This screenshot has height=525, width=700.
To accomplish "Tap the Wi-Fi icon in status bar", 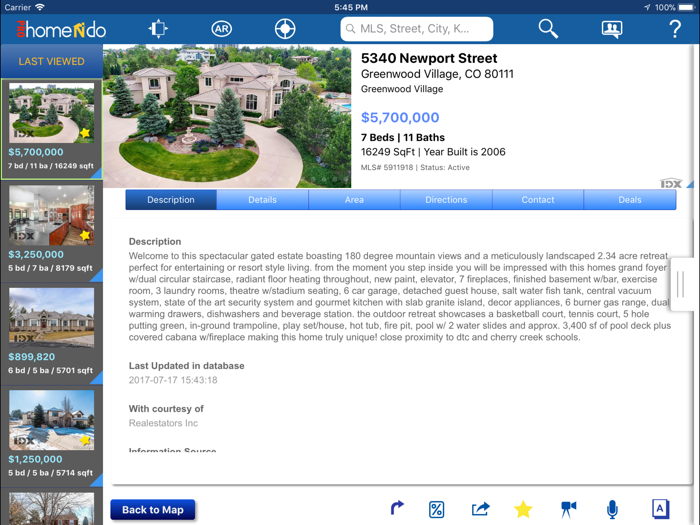I will [40, 7].
